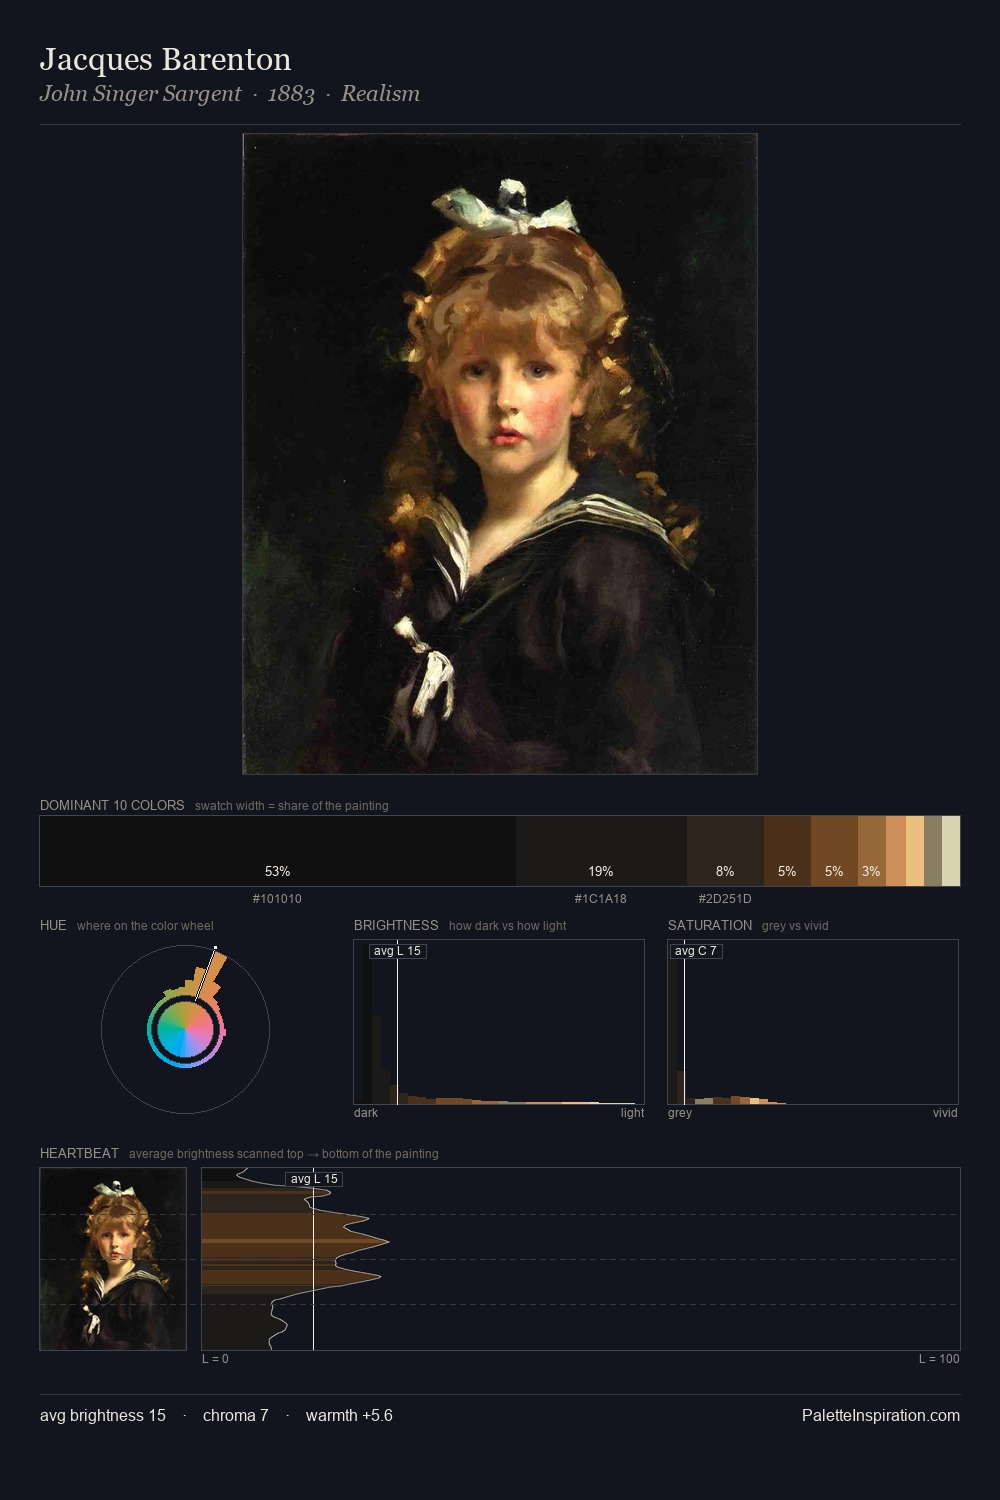The image size is (1000, 1500).
Task: Select the grey-olive swatch near palette end
Action: point(933,851)
